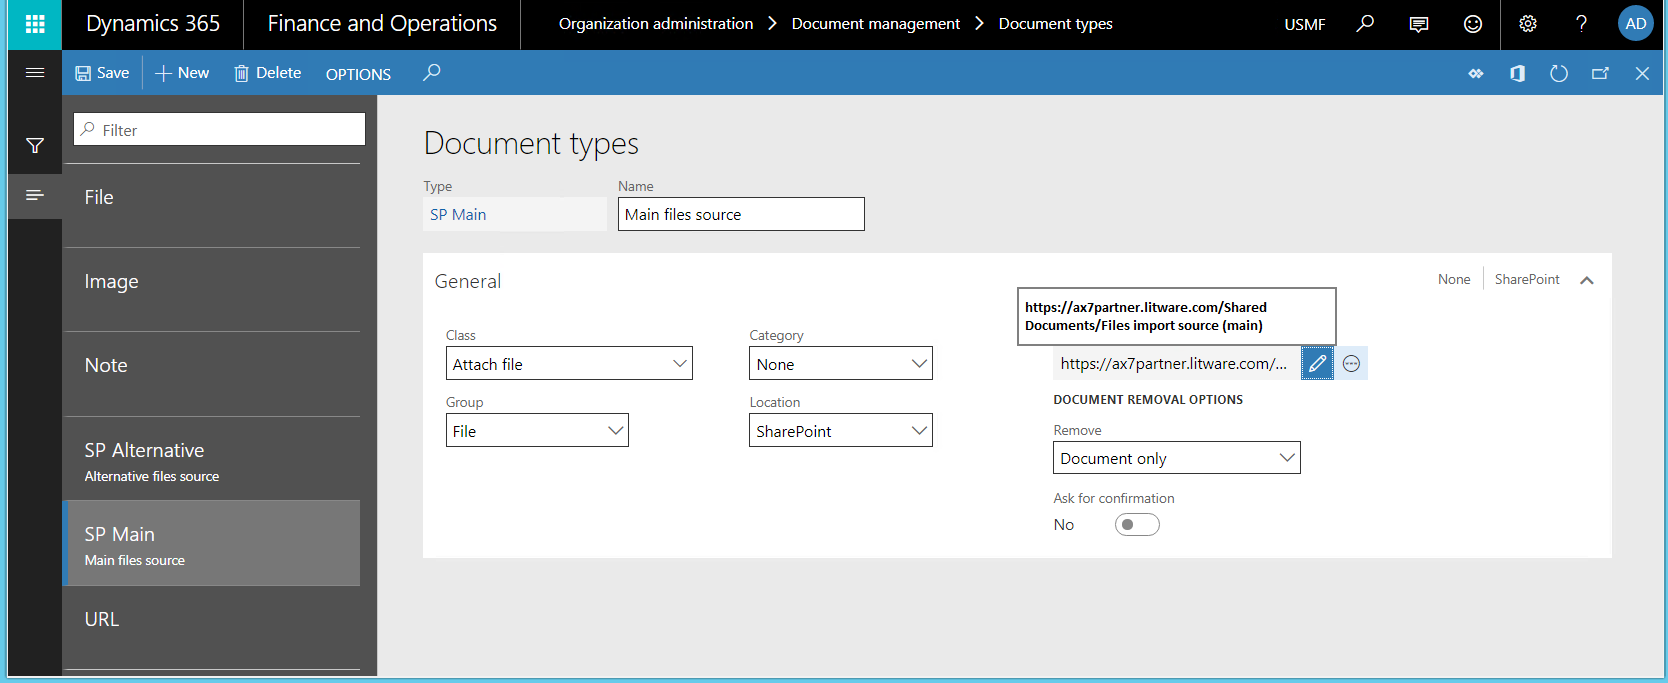The image size is (1668, 683).
Task: Click the list view lines icon
Action: point(35,195)
